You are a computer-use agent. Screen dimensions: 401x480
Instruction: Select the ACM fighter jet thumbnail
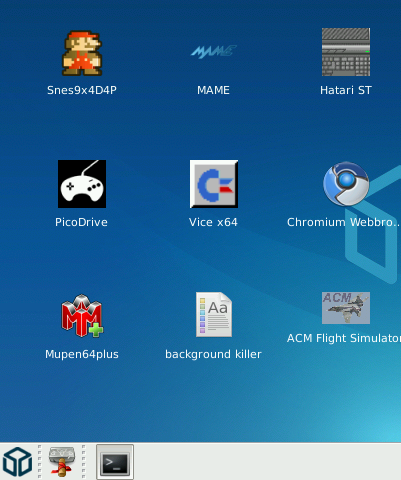pos(346,308)
